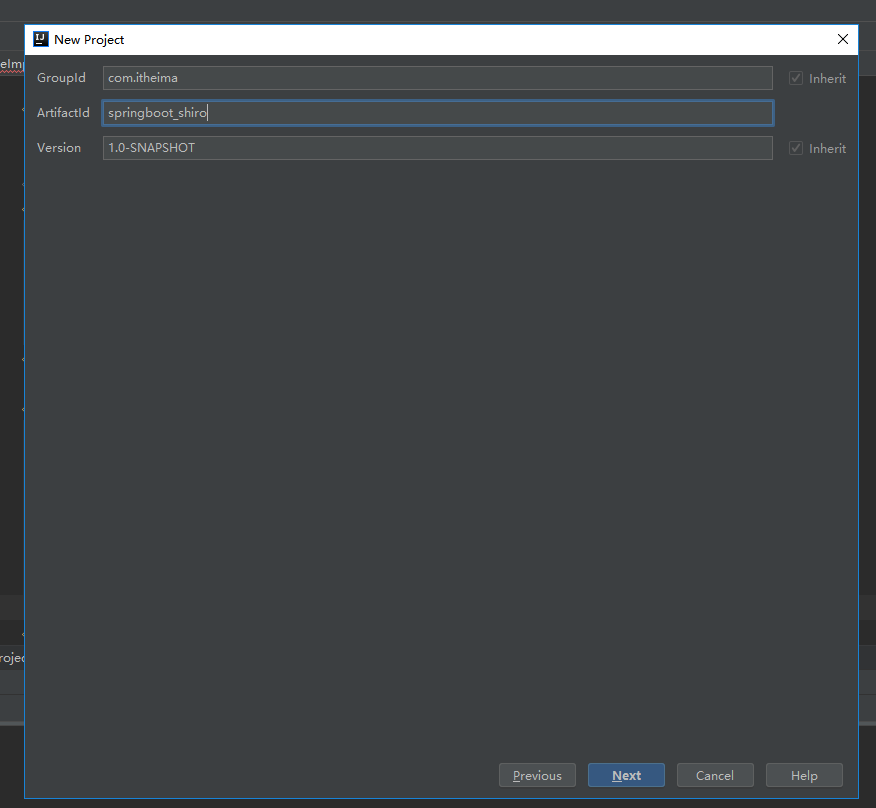Screen dimensions: 876x808
Task: Go back with the Previous button
Action: [x=537, y=775]
